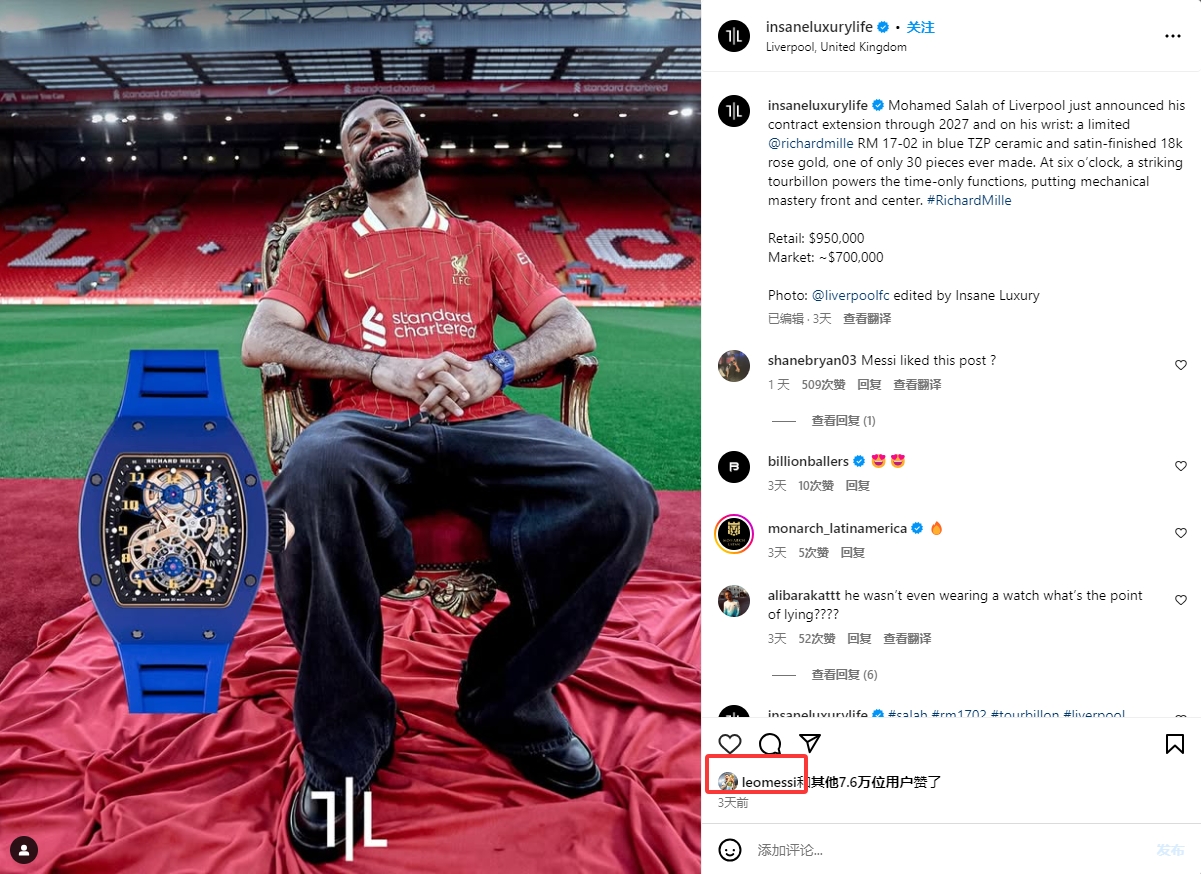This screenshot has width=1201, height=874.
Task: Expand 查看回复 (1) under shanebryan03
Action: (843, 421)
